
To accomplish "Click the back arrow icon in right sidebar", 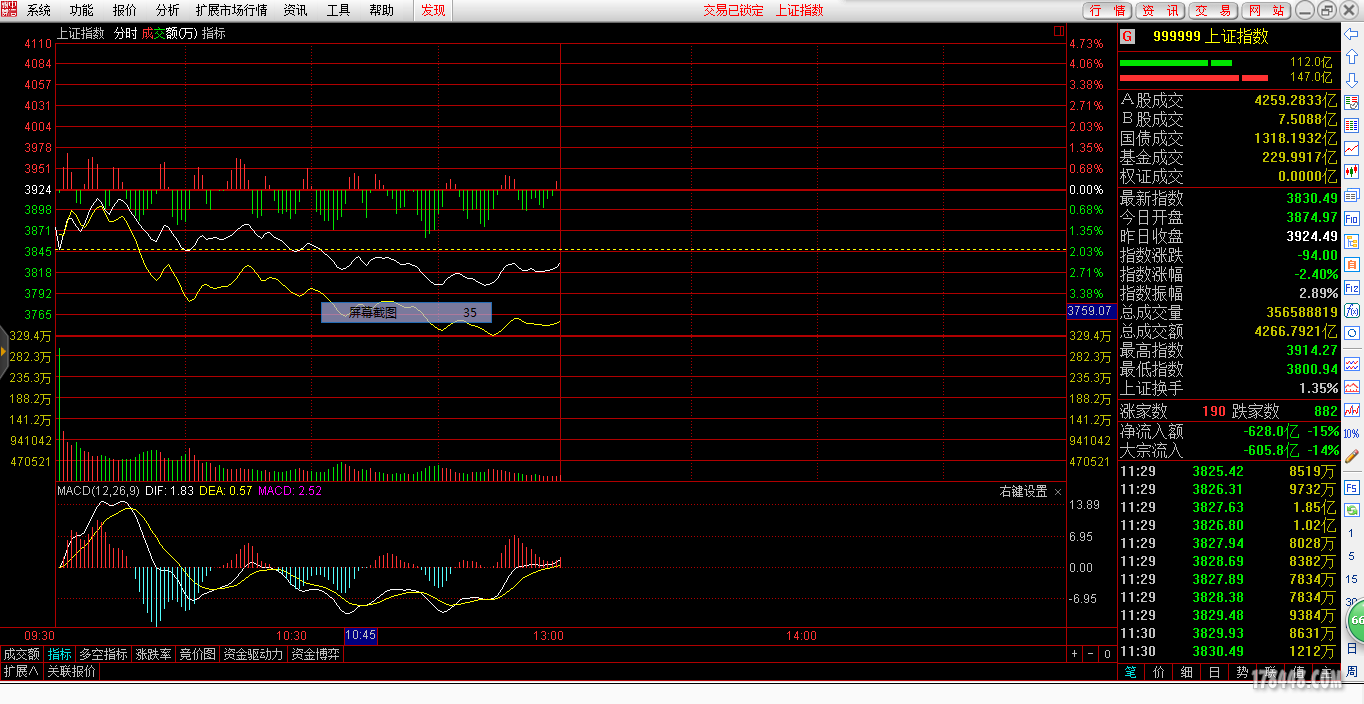I will tap(1352, 35).
